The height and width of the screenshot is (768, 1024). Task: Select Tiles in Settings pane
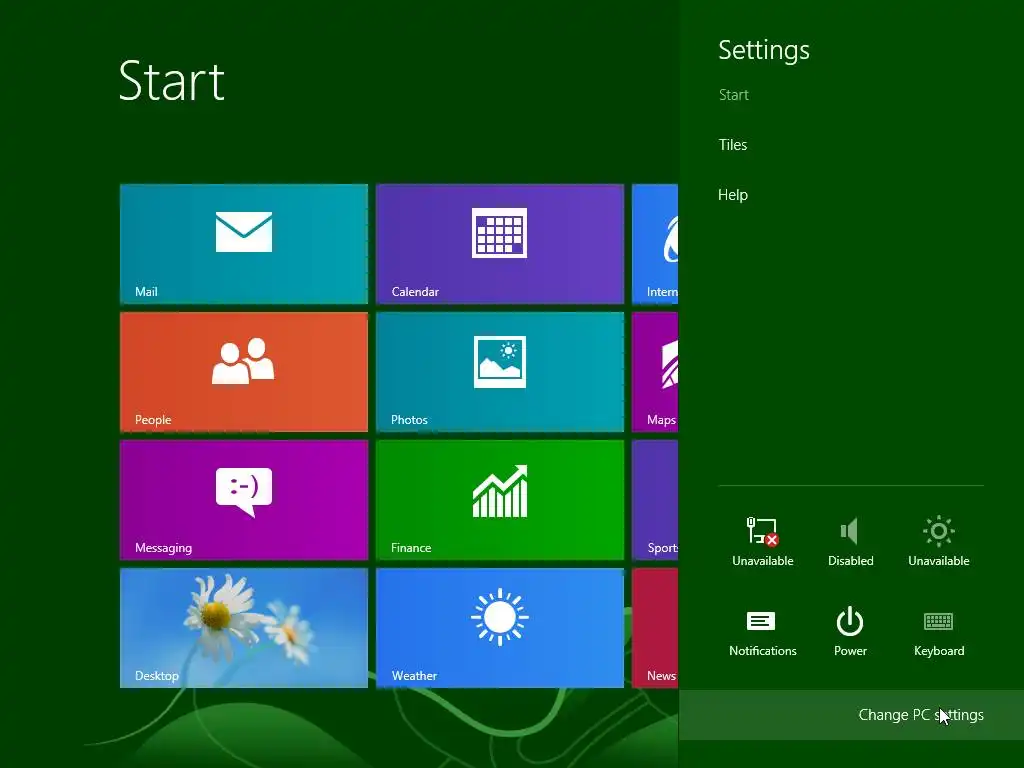[x=733, y=145]
